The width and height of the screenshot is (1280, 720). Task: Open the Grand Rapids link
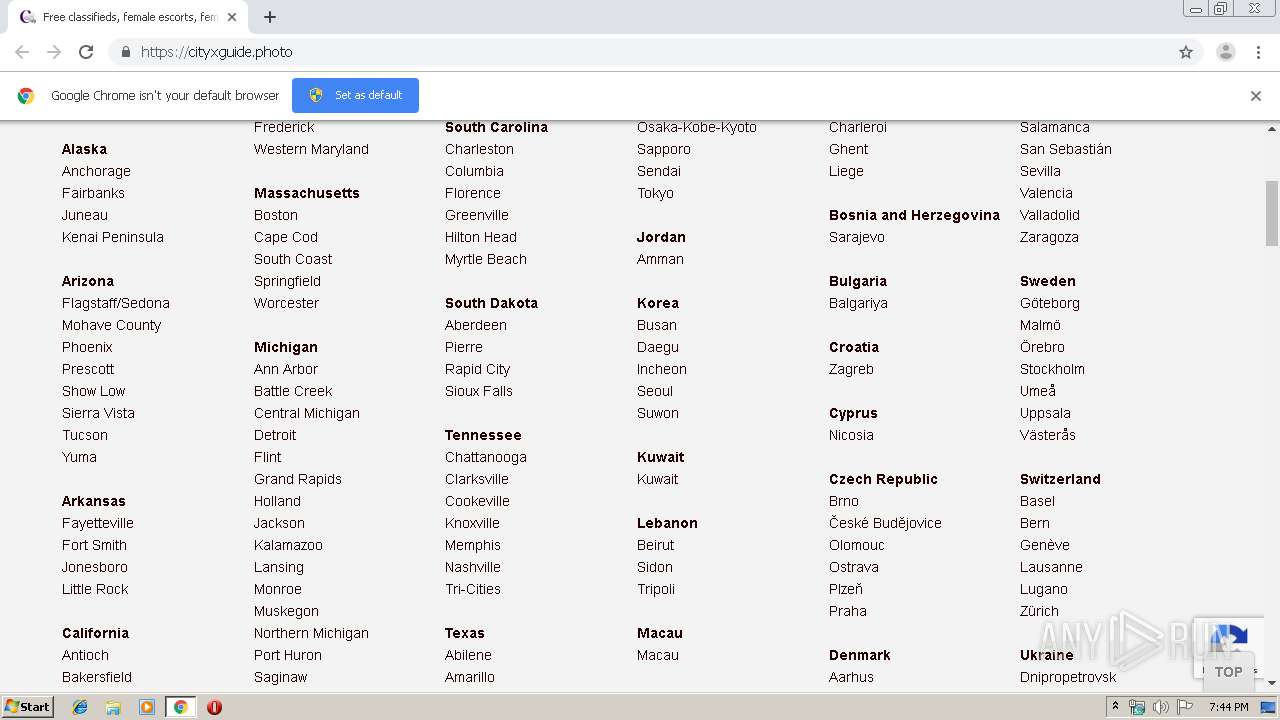[x=298, y=479]
